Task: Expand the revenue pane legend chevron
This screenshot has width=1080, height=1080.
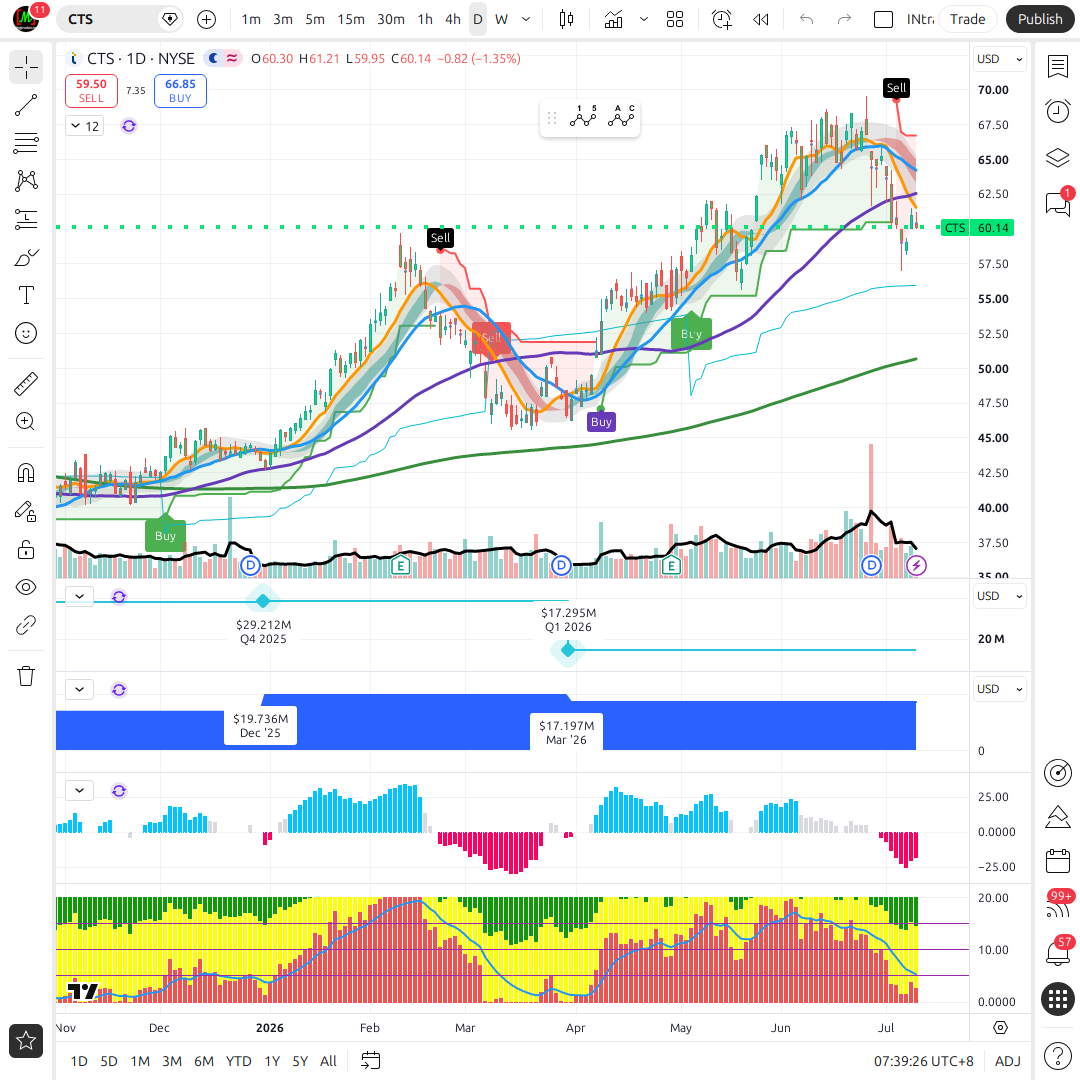Action: coord(80,596)
